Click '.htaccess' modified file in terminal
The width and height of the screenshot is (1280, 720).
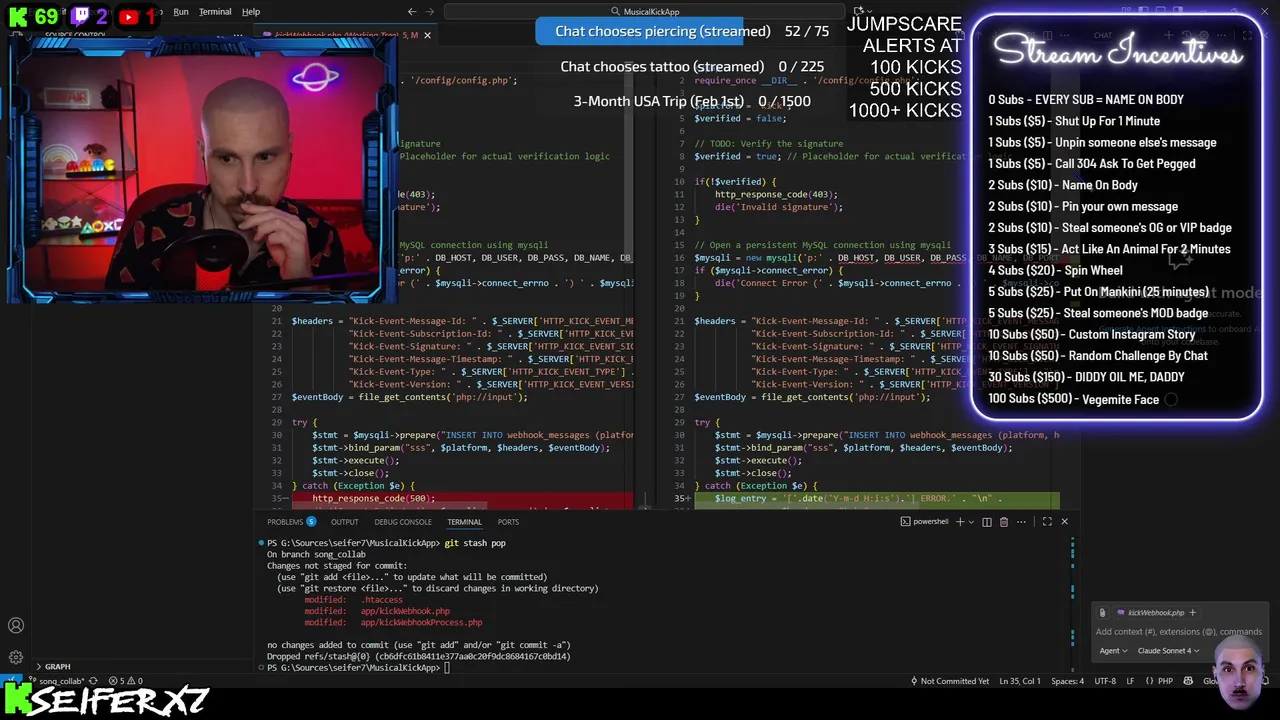pos(382,600)
